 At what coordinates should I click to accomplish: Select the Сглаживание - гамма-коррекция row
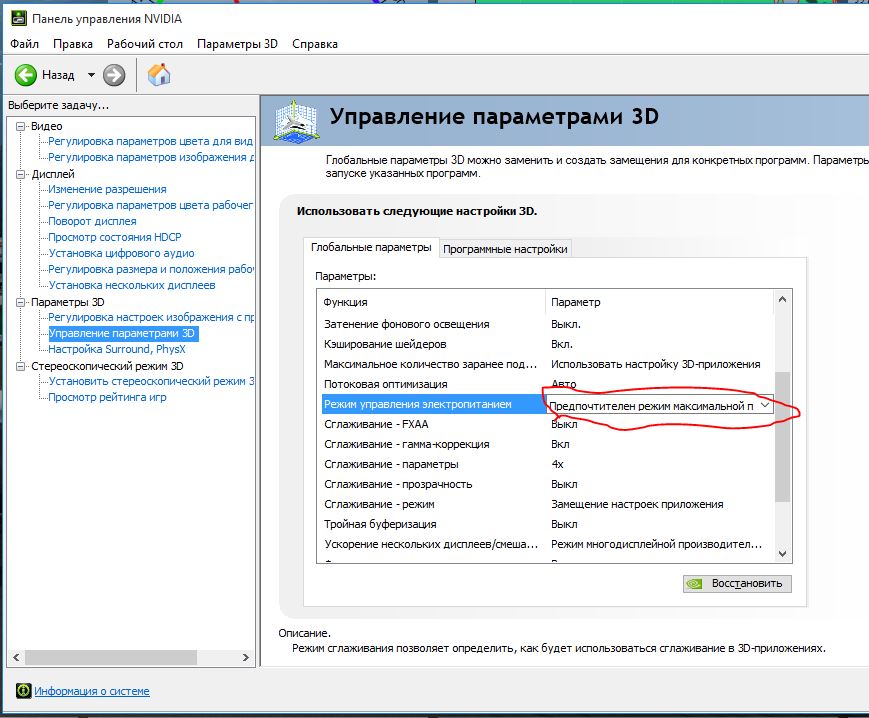[545, 444]
